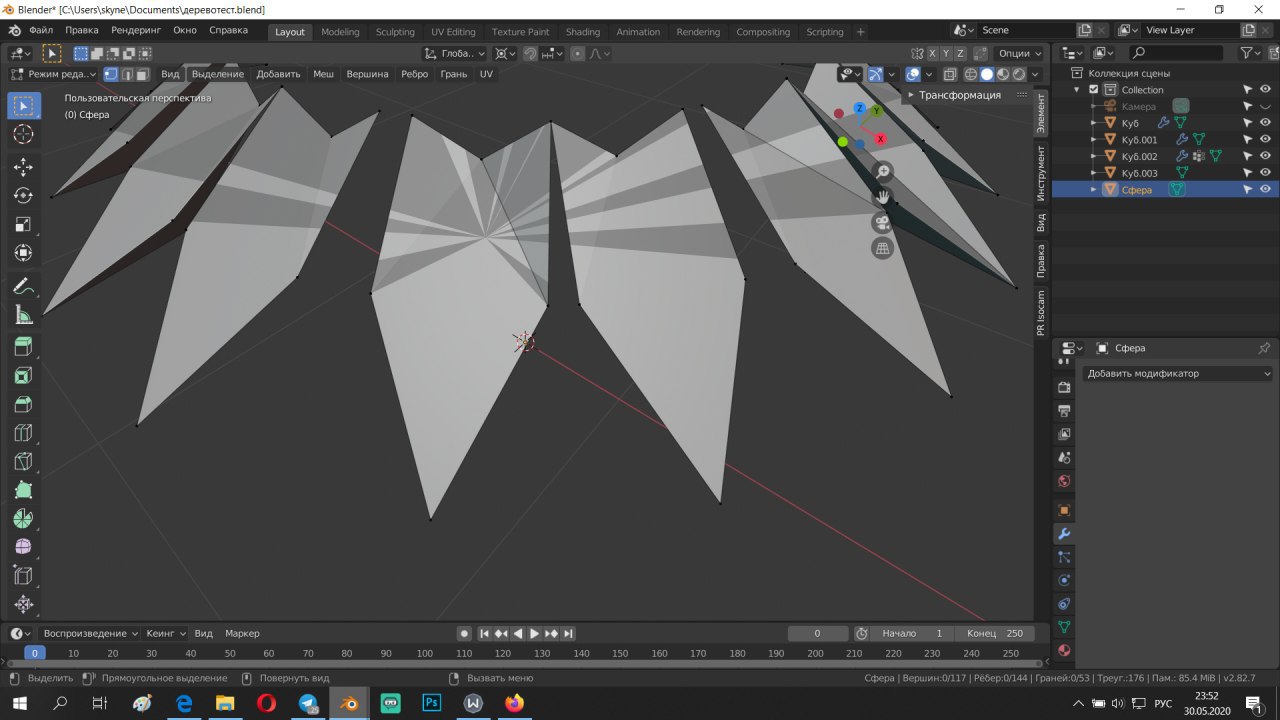This screenshot has height=720, width=1280.
Task: Toggle camera view with the camera icon
Action: tap(882, 222)
